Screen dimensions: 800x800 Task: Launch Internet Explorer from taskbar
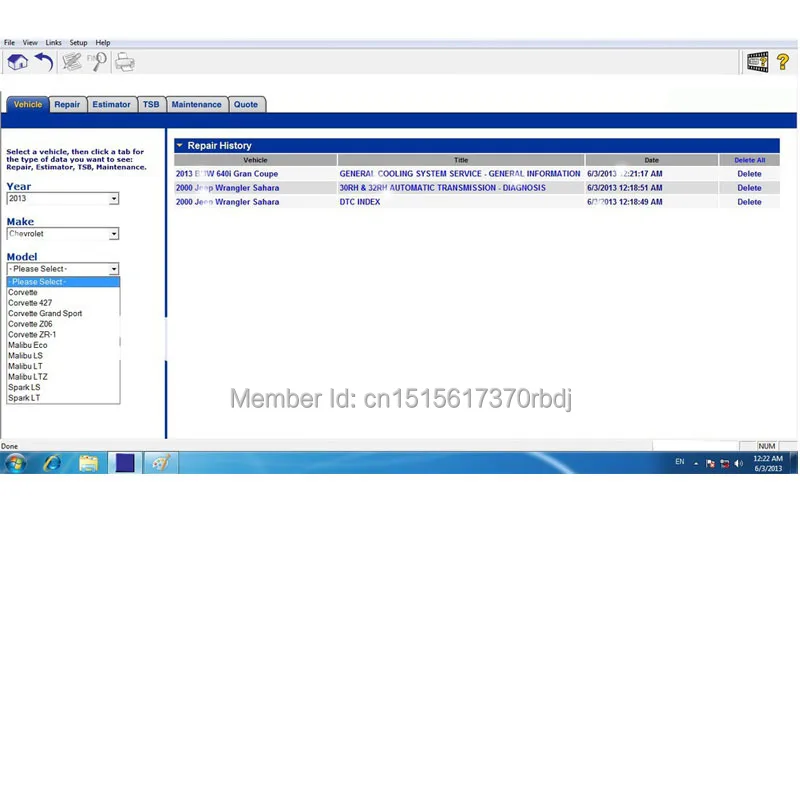[x=52, y=463]
